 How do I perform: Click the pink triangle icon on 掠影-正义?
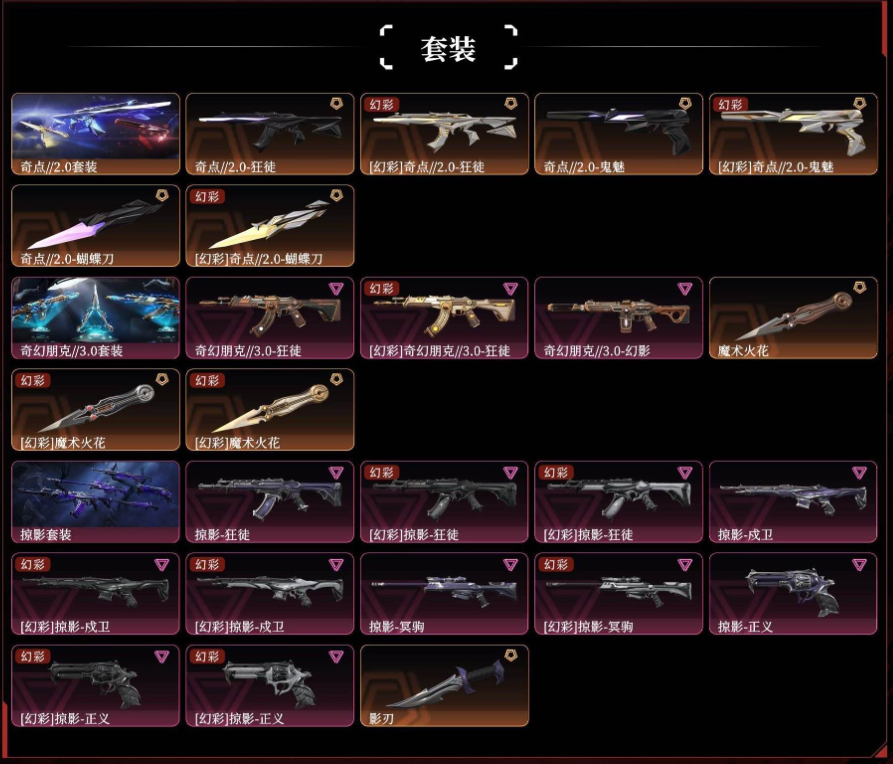[859, 565]
